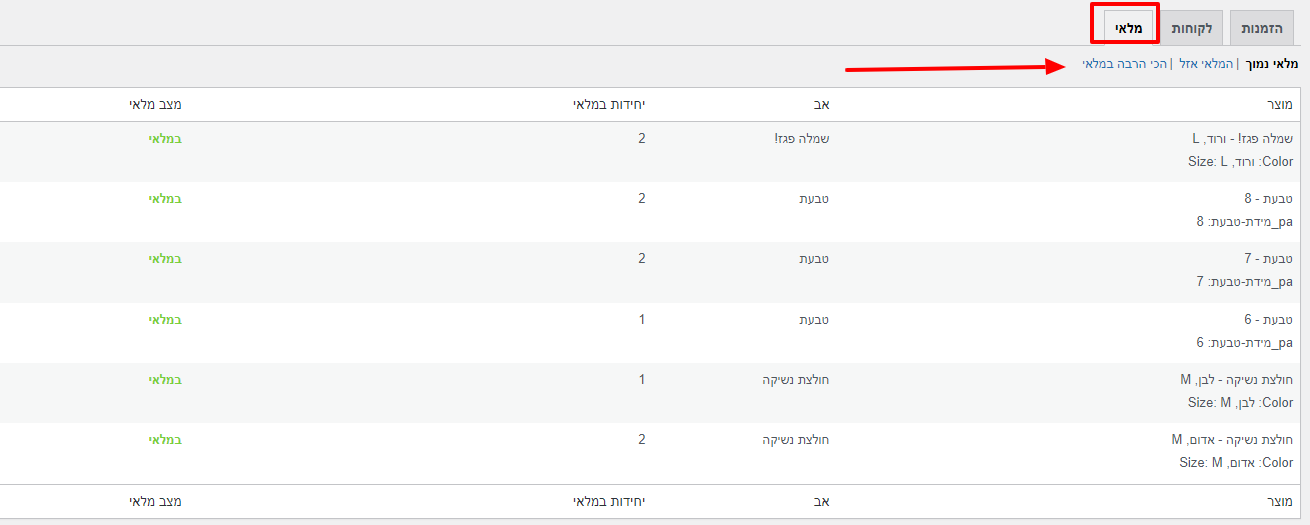Switch to the לקוחות (Customers) tab
This screenshot has height=525, width=1310.
pyautogui.click(x=1191, y=28)
